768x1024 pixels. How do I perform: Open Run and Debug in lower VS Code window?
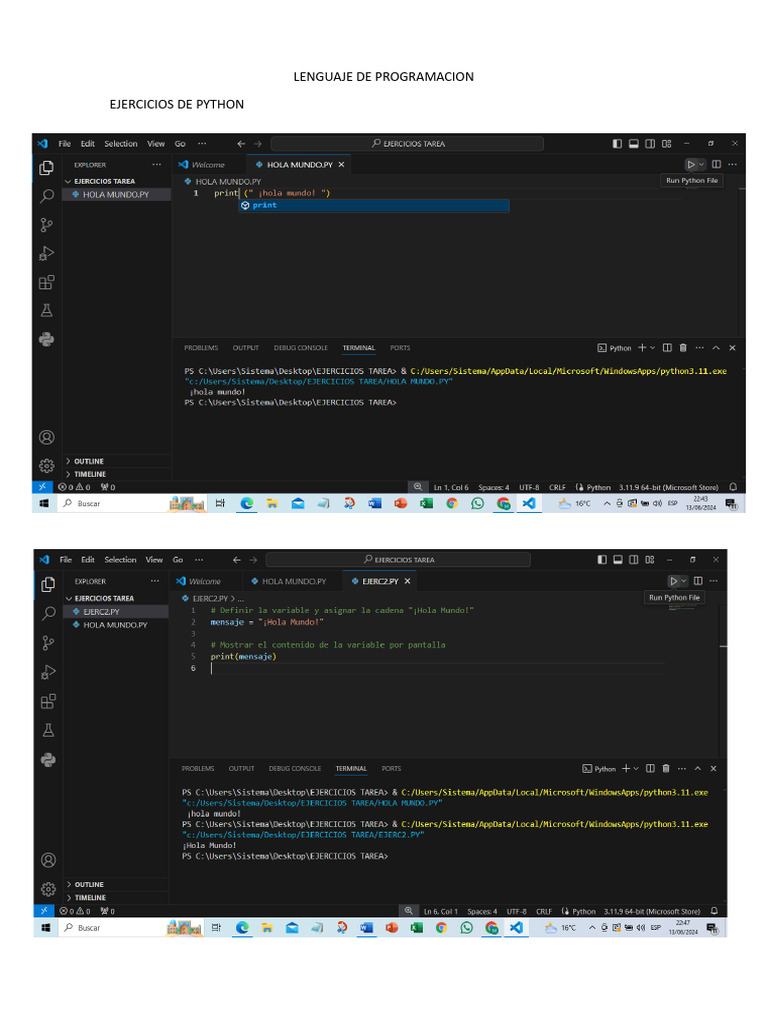point(48,671)
